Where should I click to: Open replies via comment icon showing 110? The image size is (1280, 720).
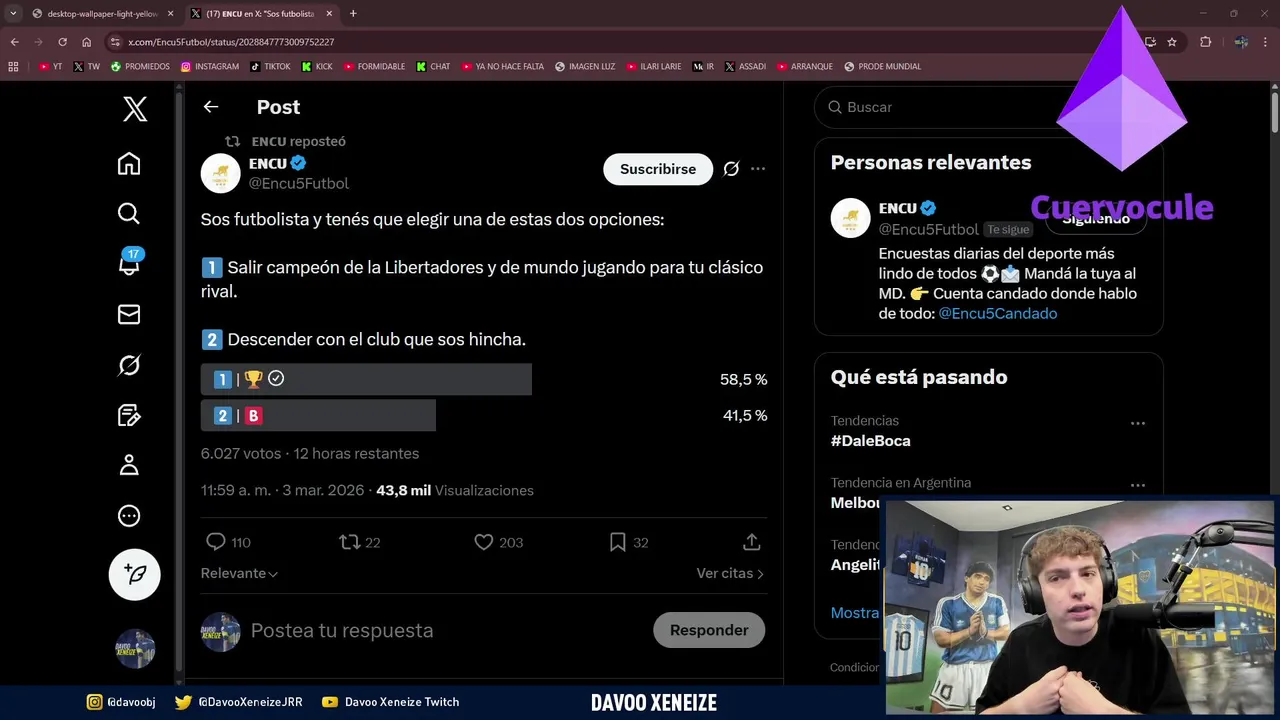(x=228, y=542)
